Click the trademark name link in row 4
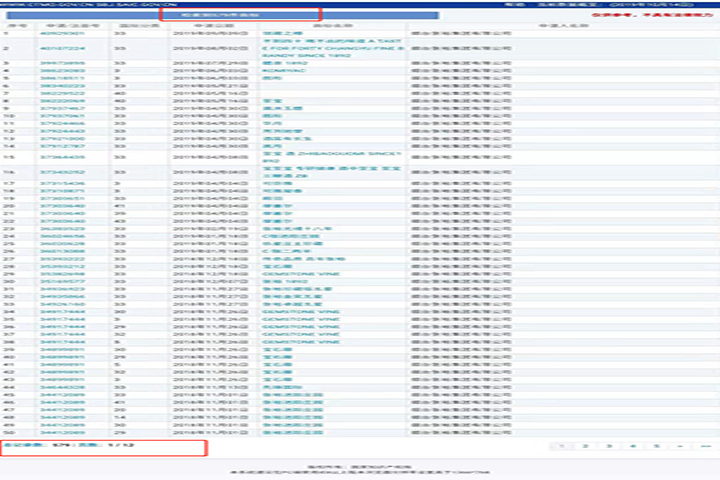Viewport: 720px width, 480px height. pos(279,71)
